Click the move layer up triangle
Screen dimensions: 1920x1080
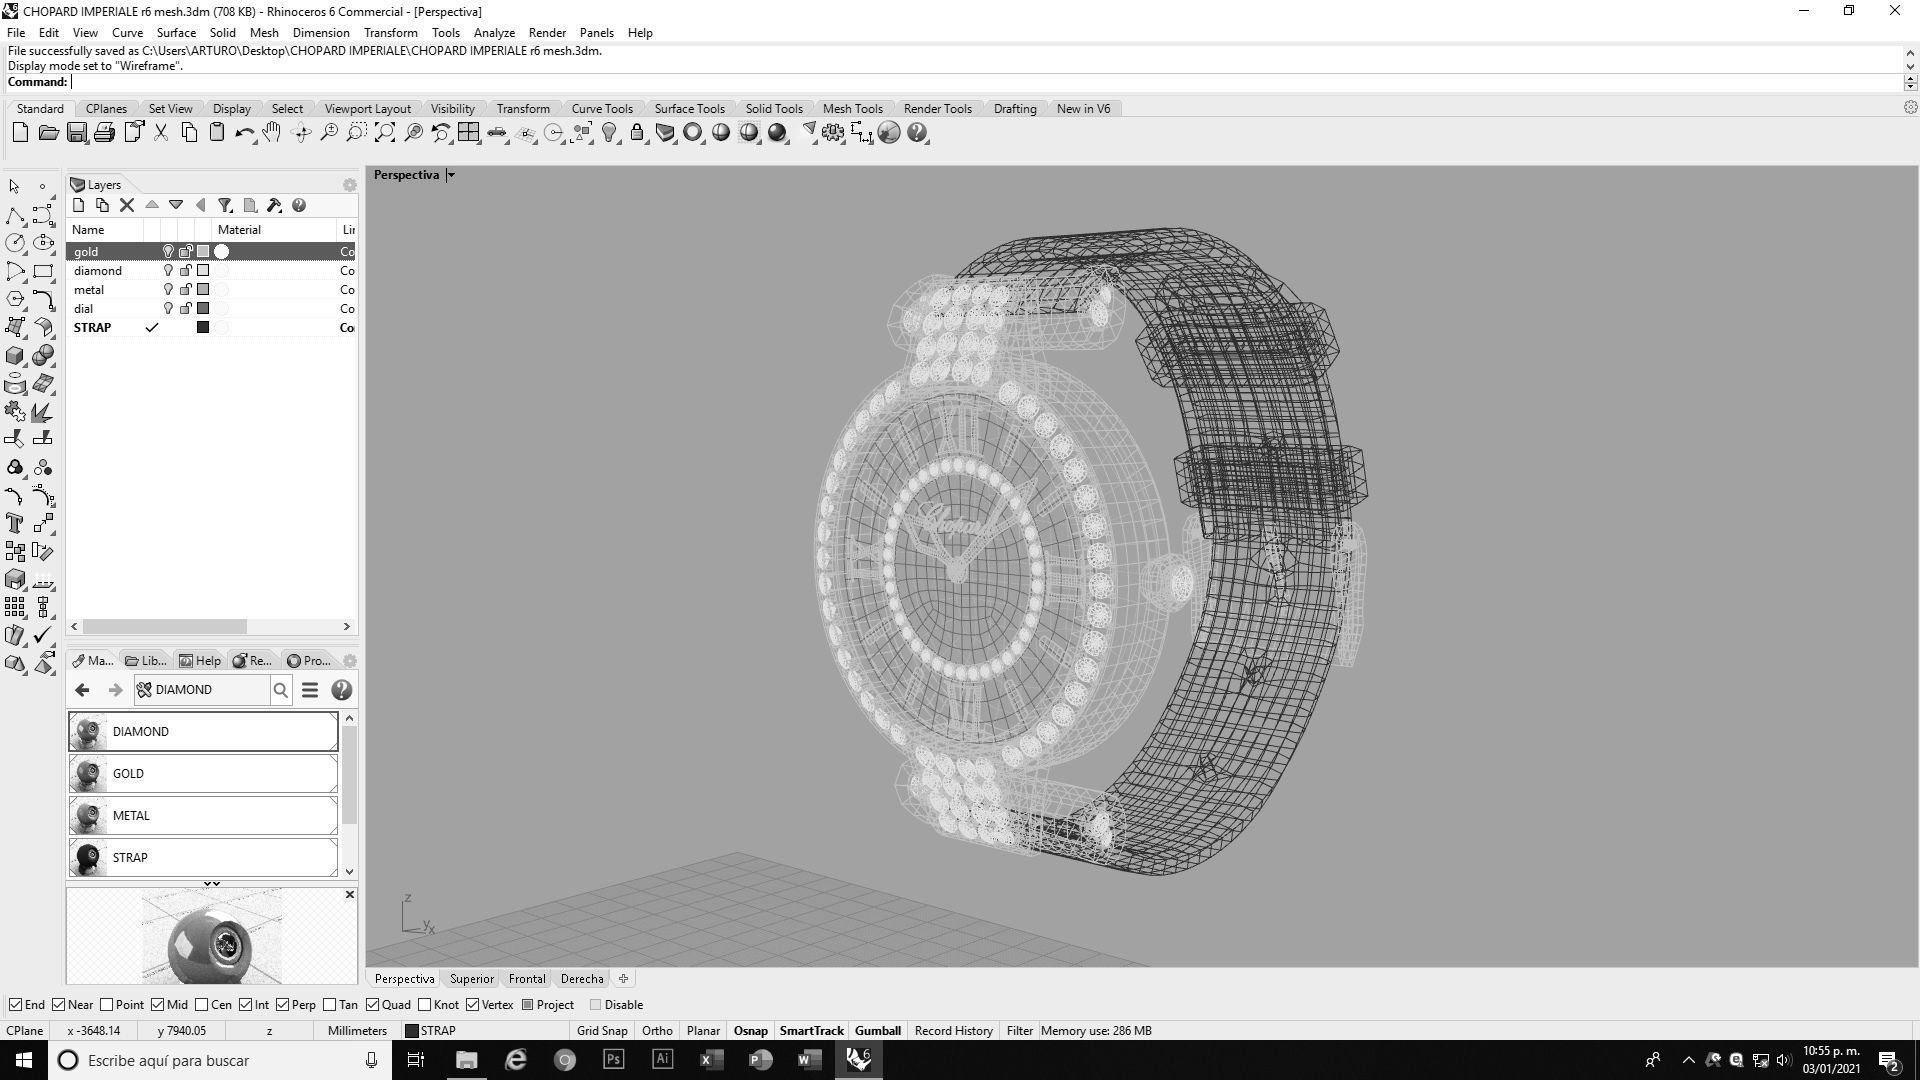(152, 205)
